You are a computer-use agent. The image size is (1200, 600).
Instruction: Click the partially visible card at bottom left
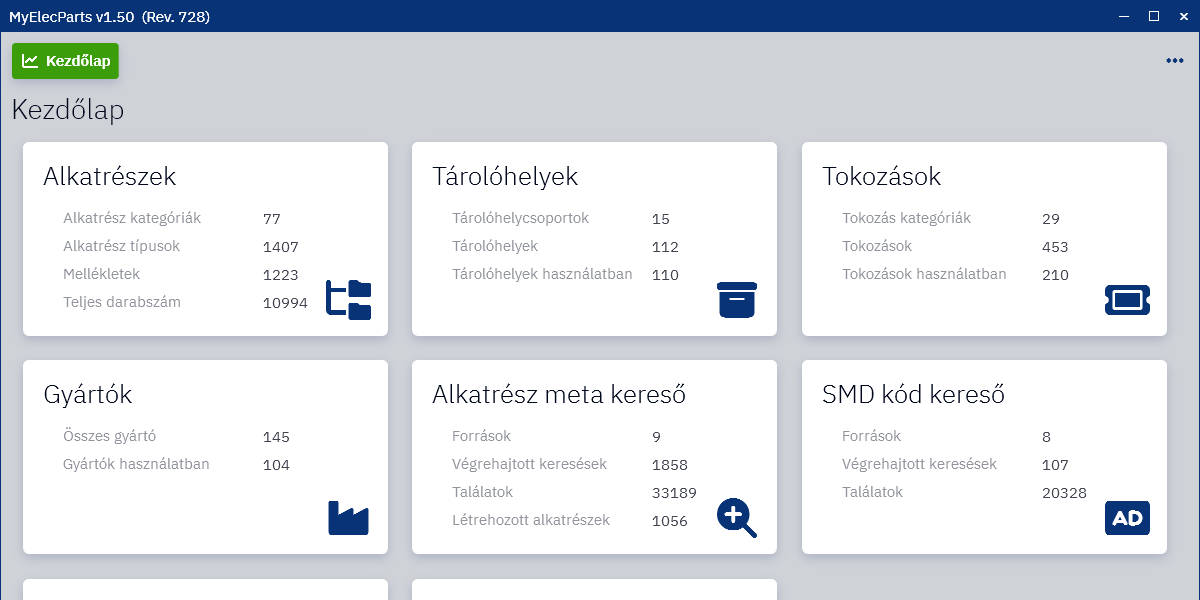(x=205, y=592)
